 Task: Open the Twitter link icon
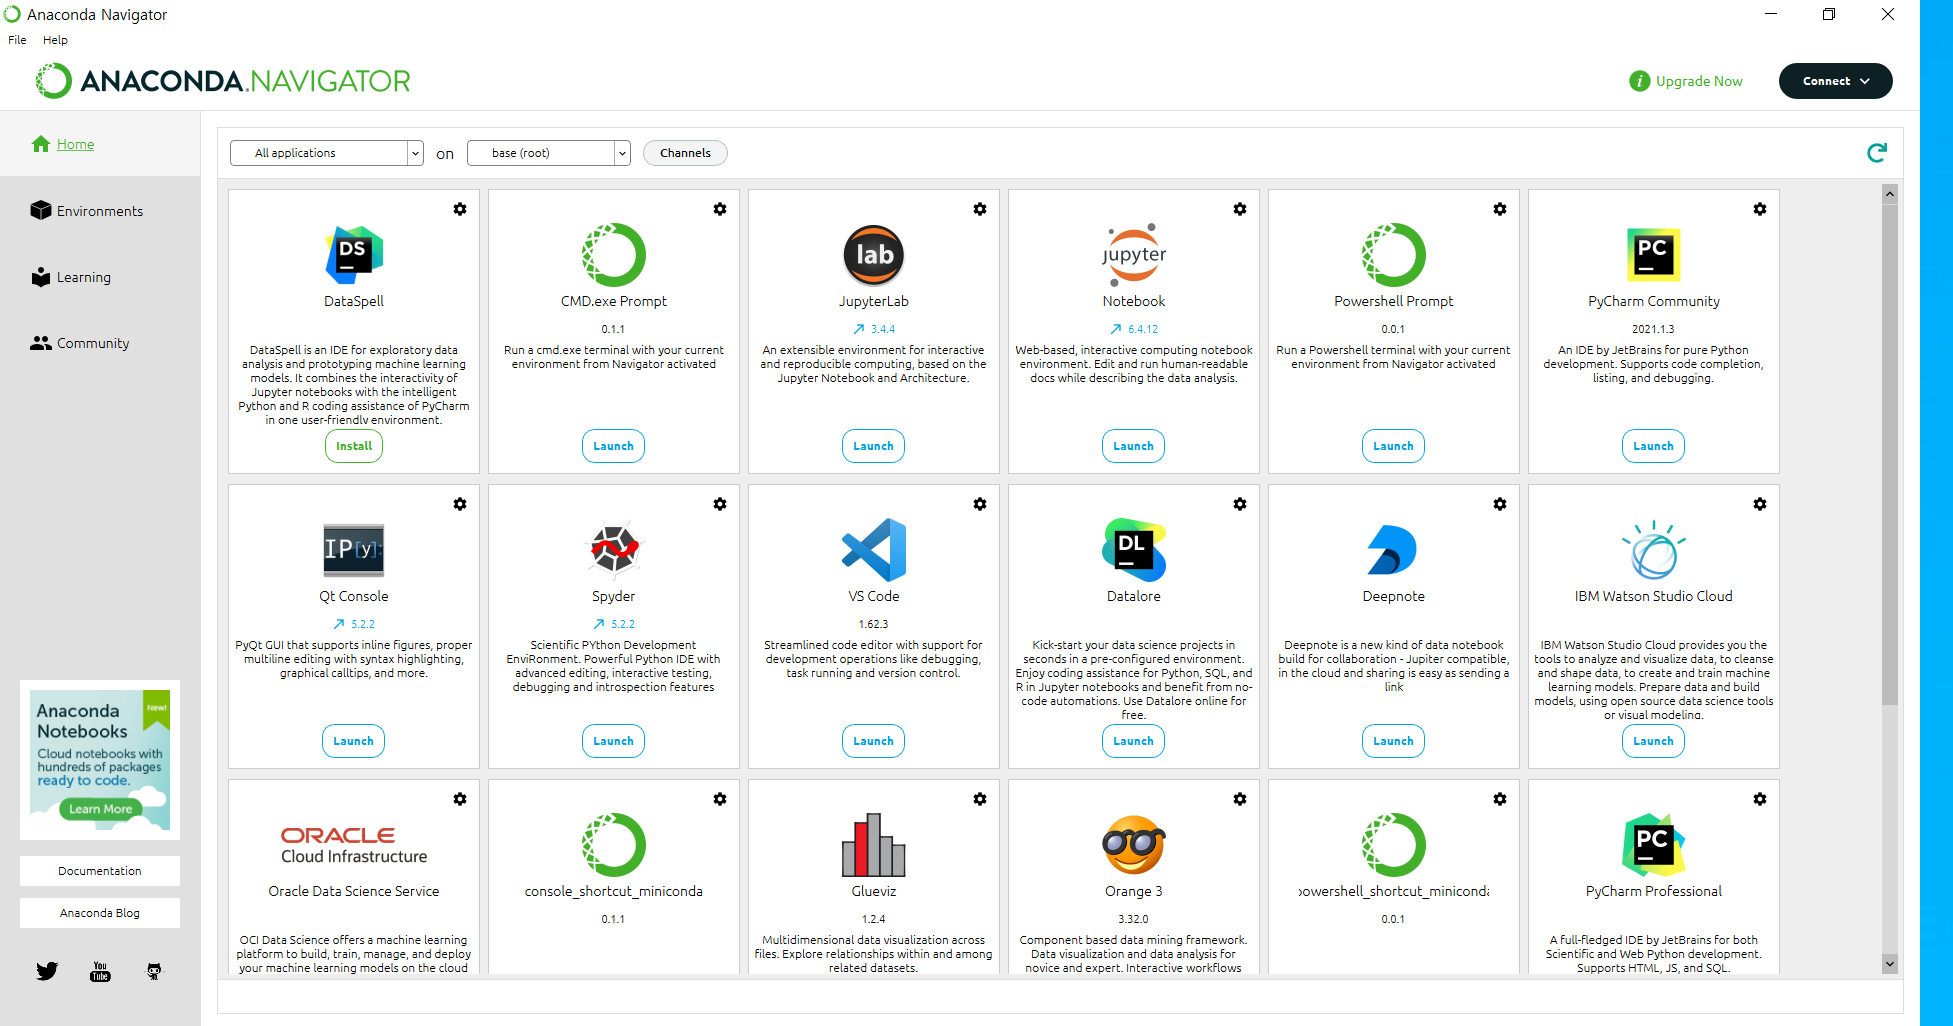click(47, 971)
